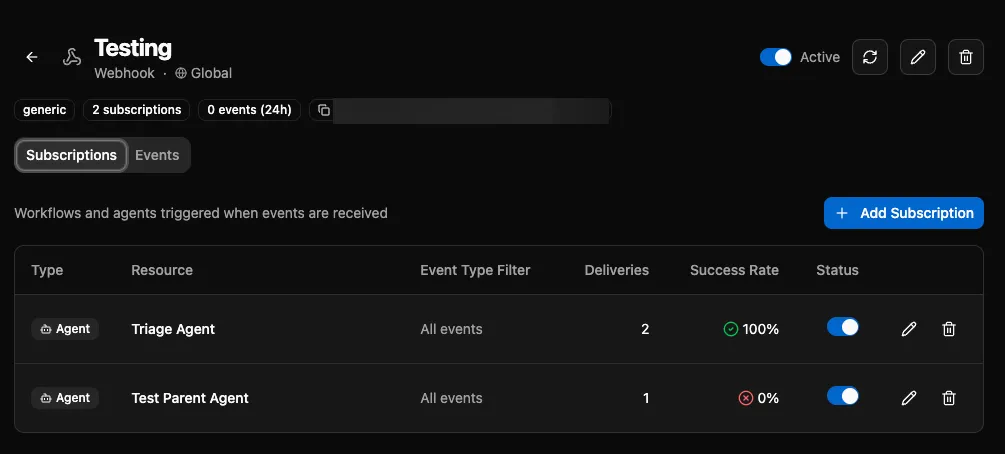The image size is (1005, 454).
Task: Click the webhook icon beside Testing
Action: click(x=71, y=58)
